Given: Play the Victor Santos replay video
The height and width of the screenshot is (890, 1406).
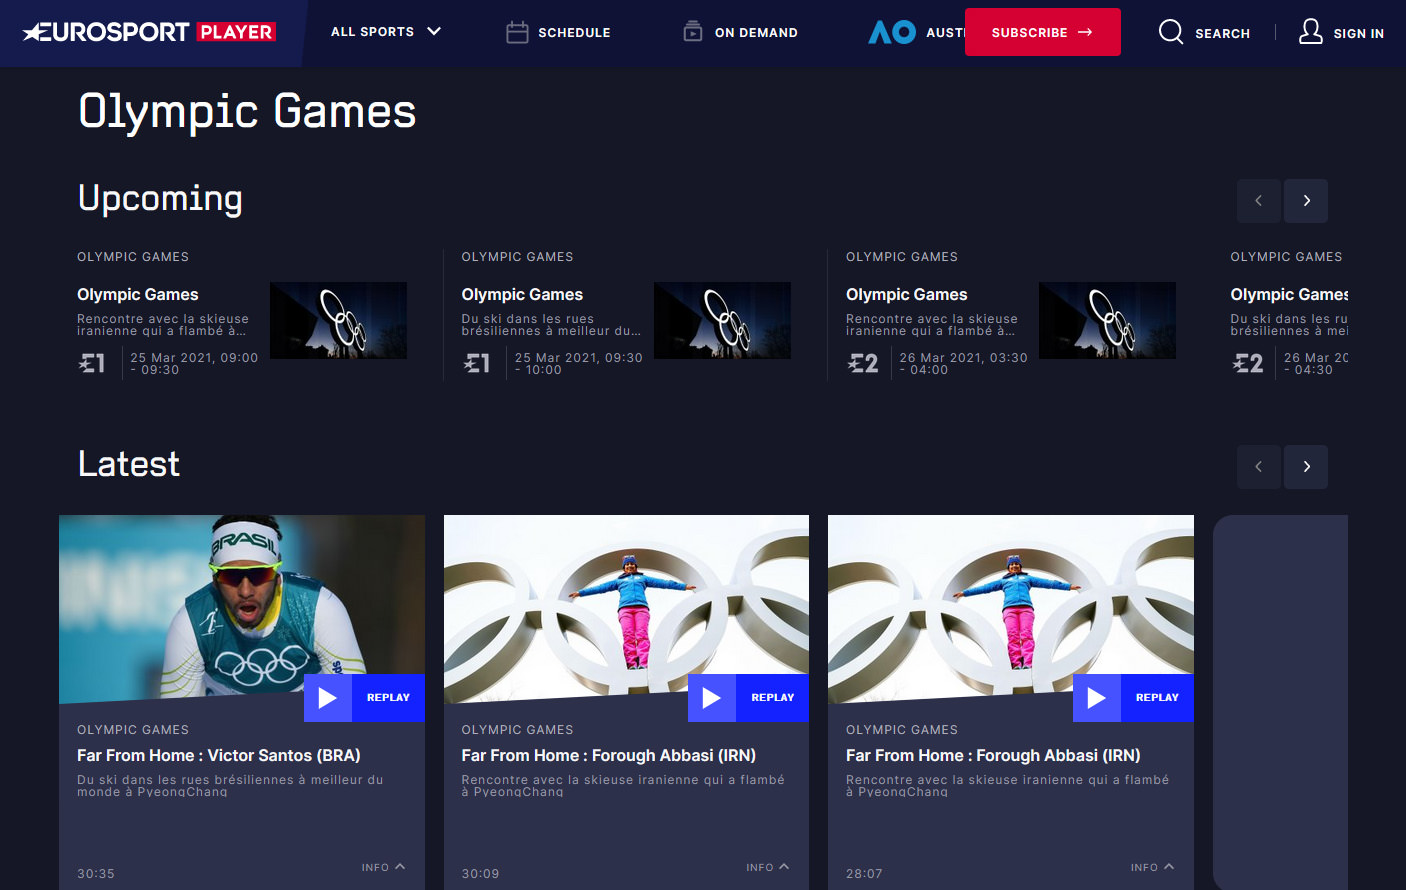Looking at the screenshot, I should pyautogui.click(x=328, y=698).
